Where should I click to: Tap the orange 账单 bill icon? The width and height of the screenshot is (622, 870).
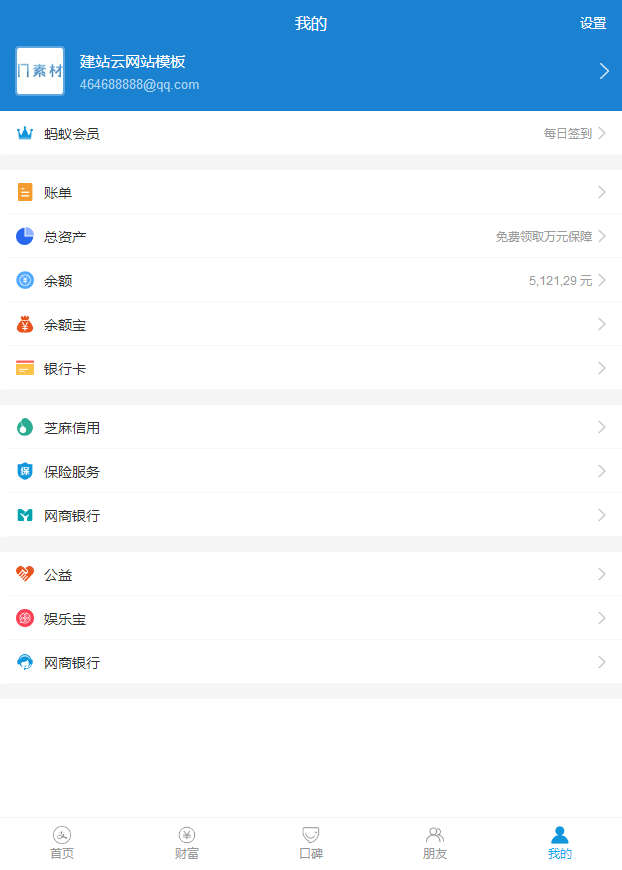(25, 193)
